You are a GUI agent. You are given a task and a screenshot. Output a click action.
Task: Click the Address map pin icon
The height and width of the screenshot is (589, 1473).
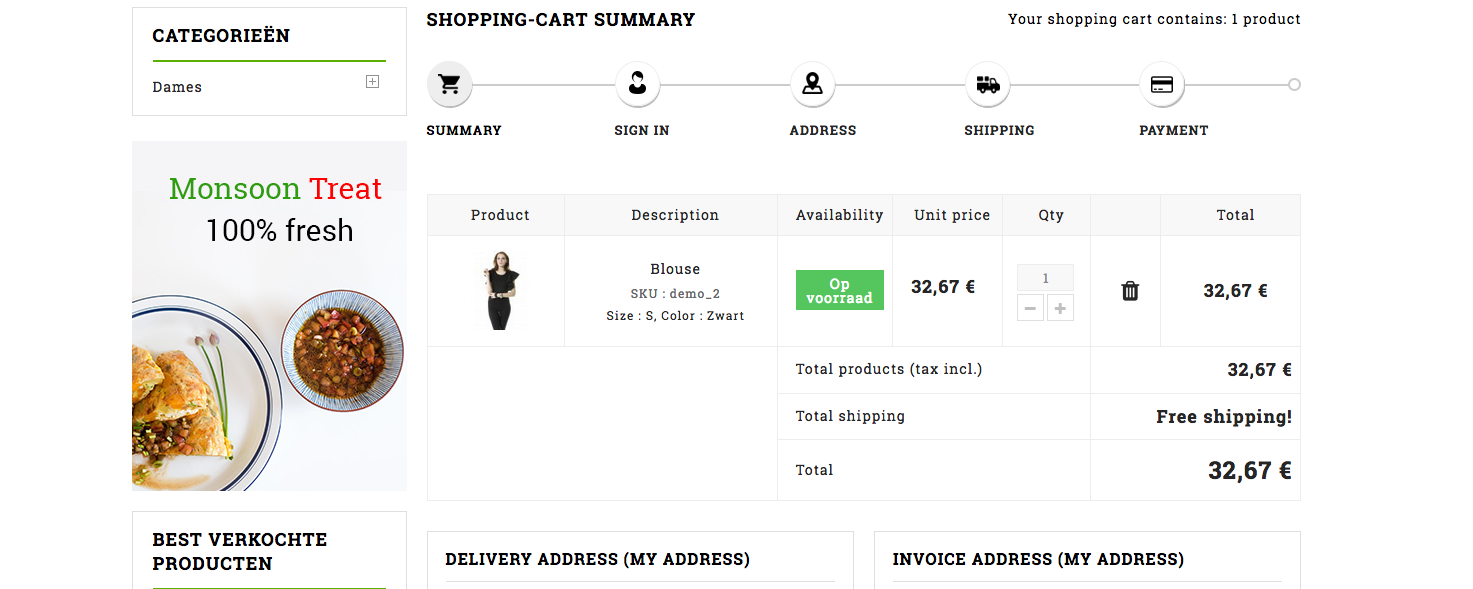812,85
